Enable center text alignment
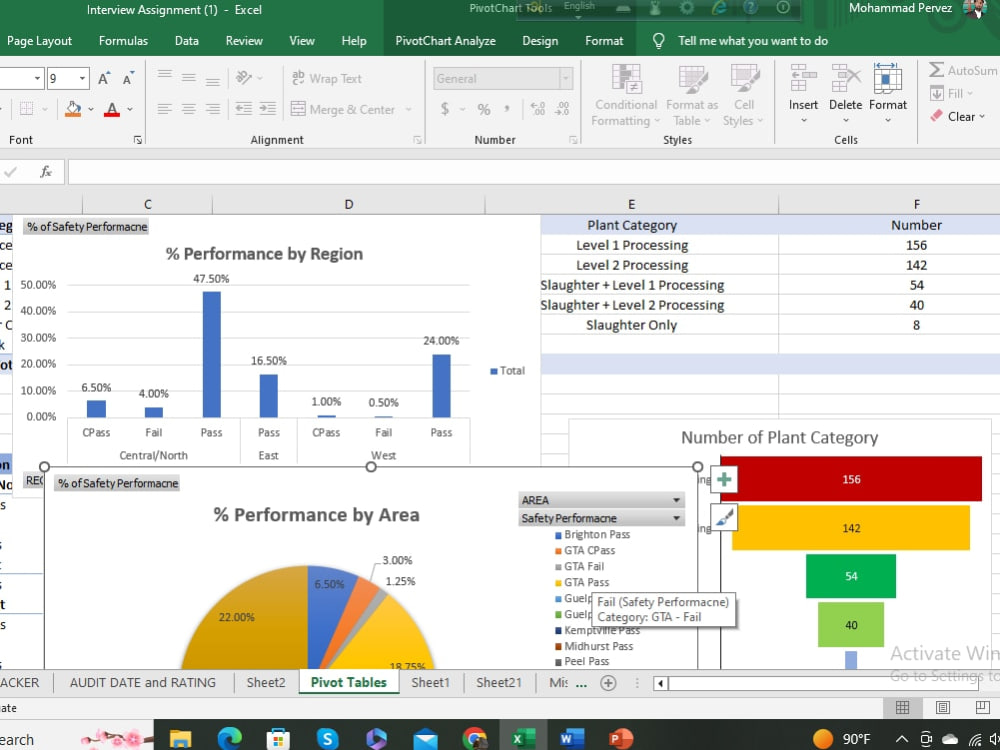 pos(187,110)
